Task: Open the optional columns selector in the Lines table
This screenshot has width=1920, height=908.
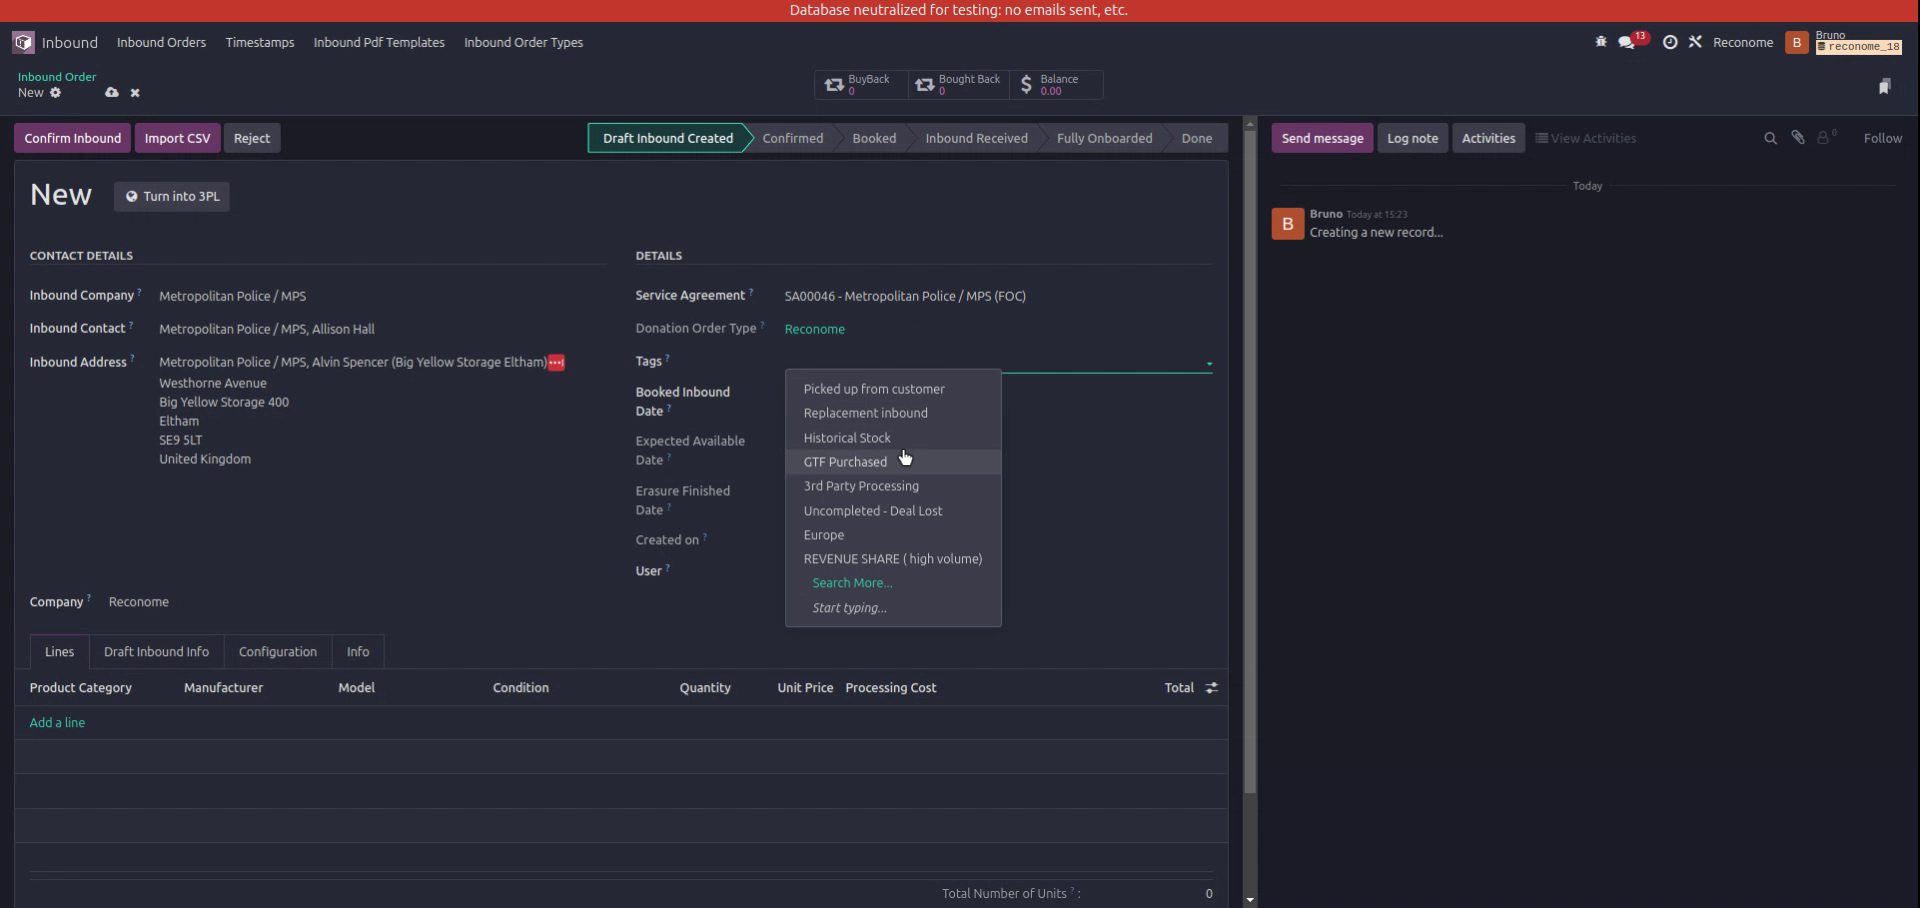Action: pyautogui.click(x=1211, y=688)
